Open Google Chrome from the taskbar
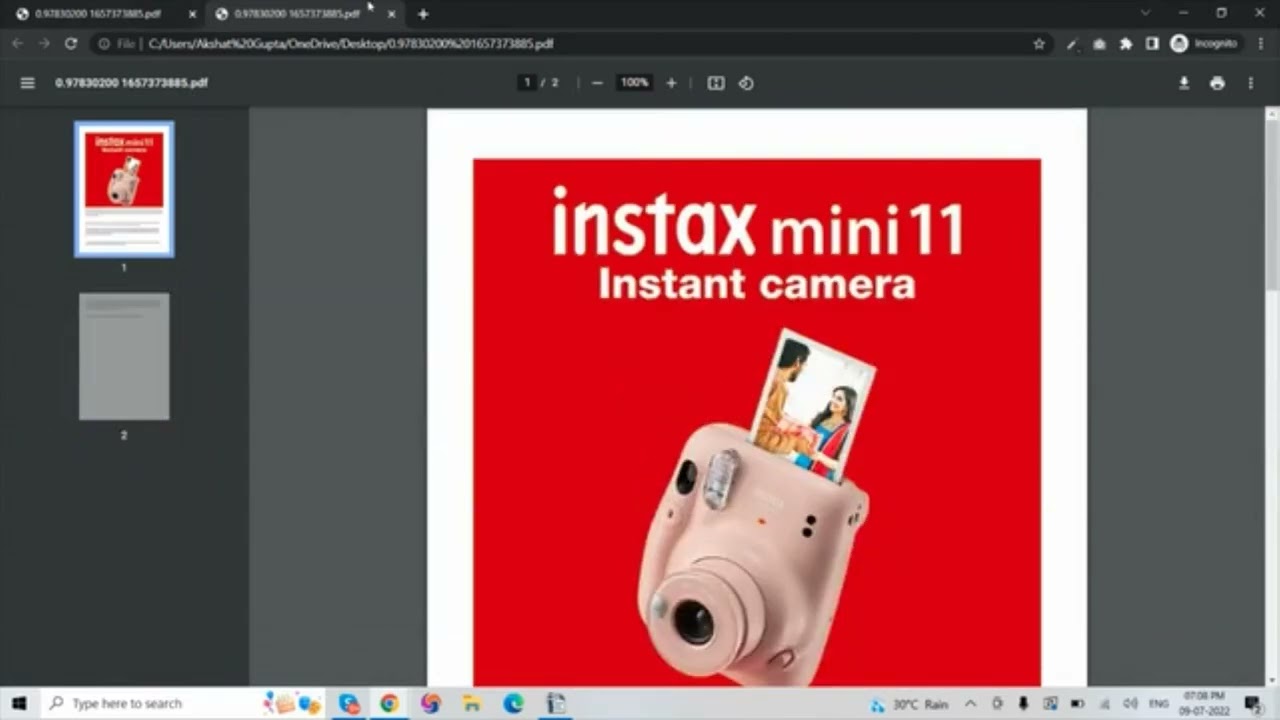This screenshot has height=720, width=1280. pyautogui.click(x=389, y=704)
